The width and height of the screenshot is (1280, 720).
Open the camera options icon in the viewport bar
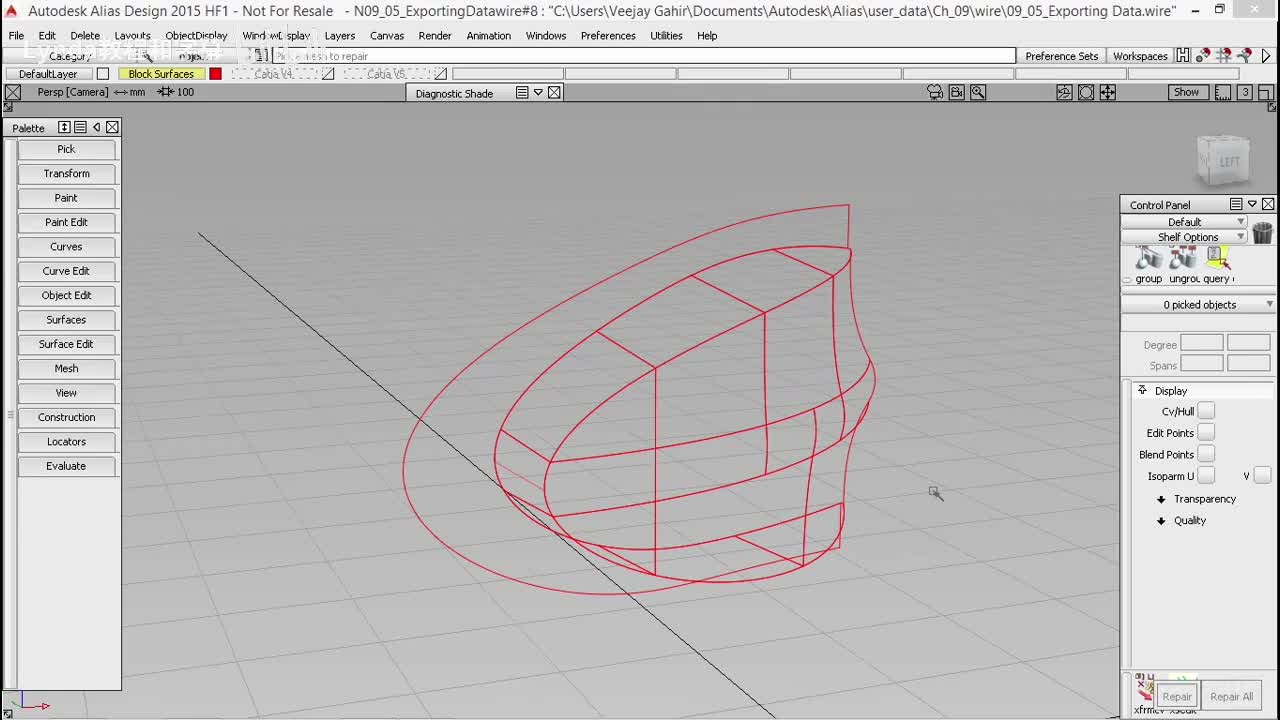click(x=935, y=92)
